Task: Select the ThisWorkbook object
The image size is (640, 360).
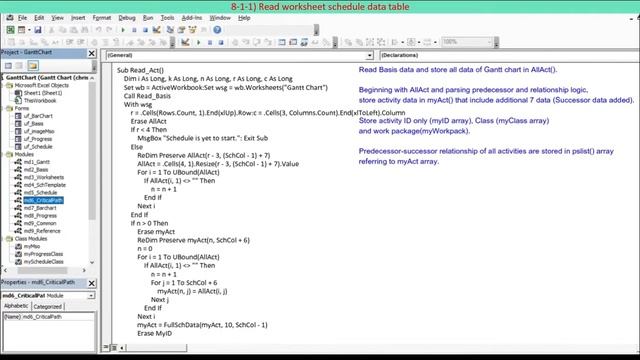Action: pos(40,100)
